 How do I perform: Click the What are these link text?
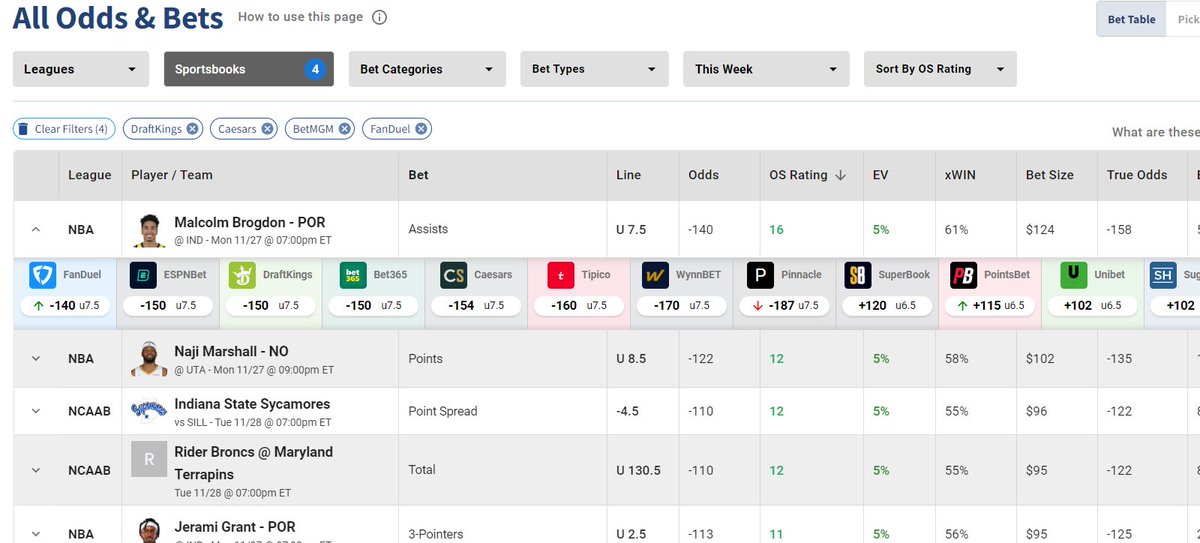[x=1156, y=132]
